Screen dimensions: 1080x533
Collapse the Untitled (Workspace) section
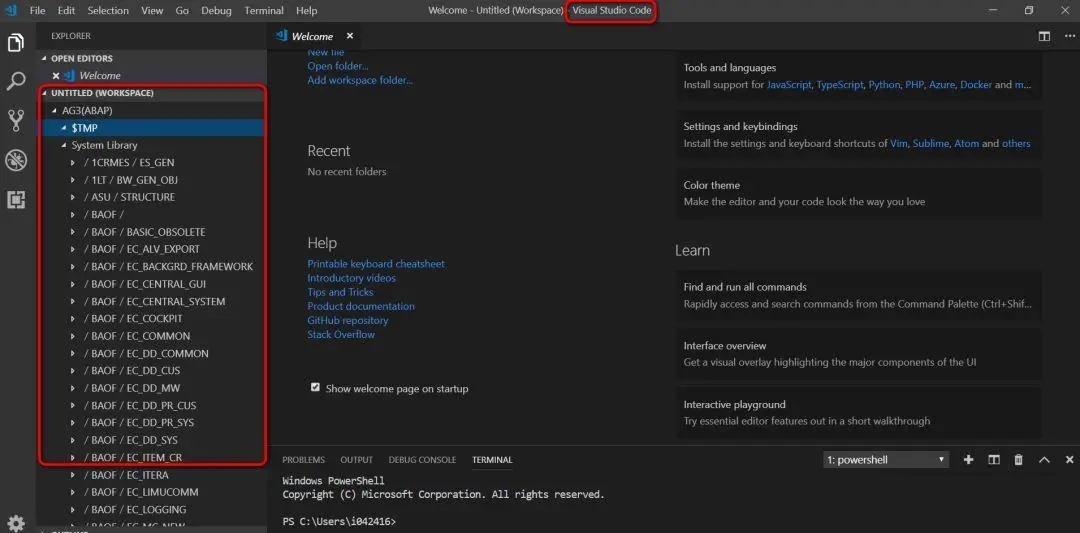click(x=45, y=93)
